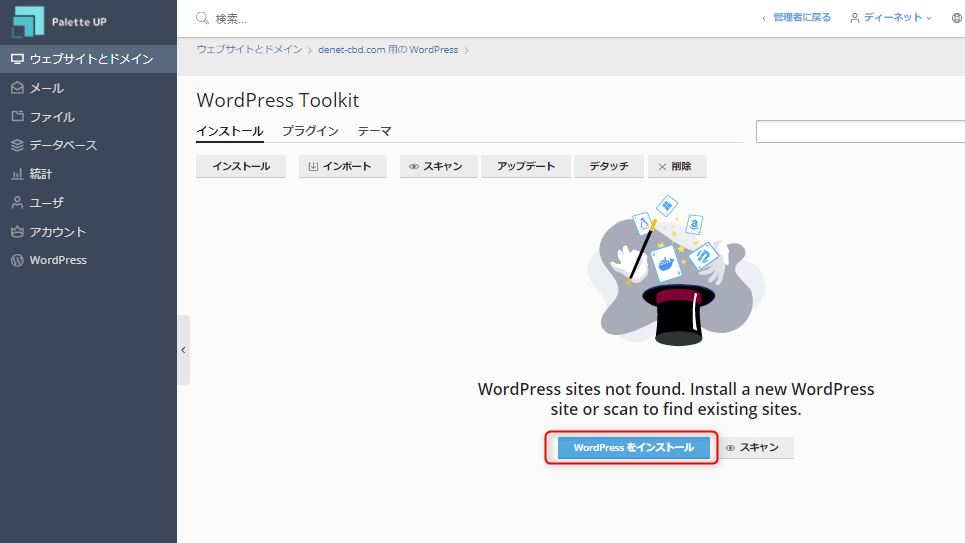Screen dimensions: 965x543
Task: Click the folder icon beside ファイル
Action: (x=17, y=116)
